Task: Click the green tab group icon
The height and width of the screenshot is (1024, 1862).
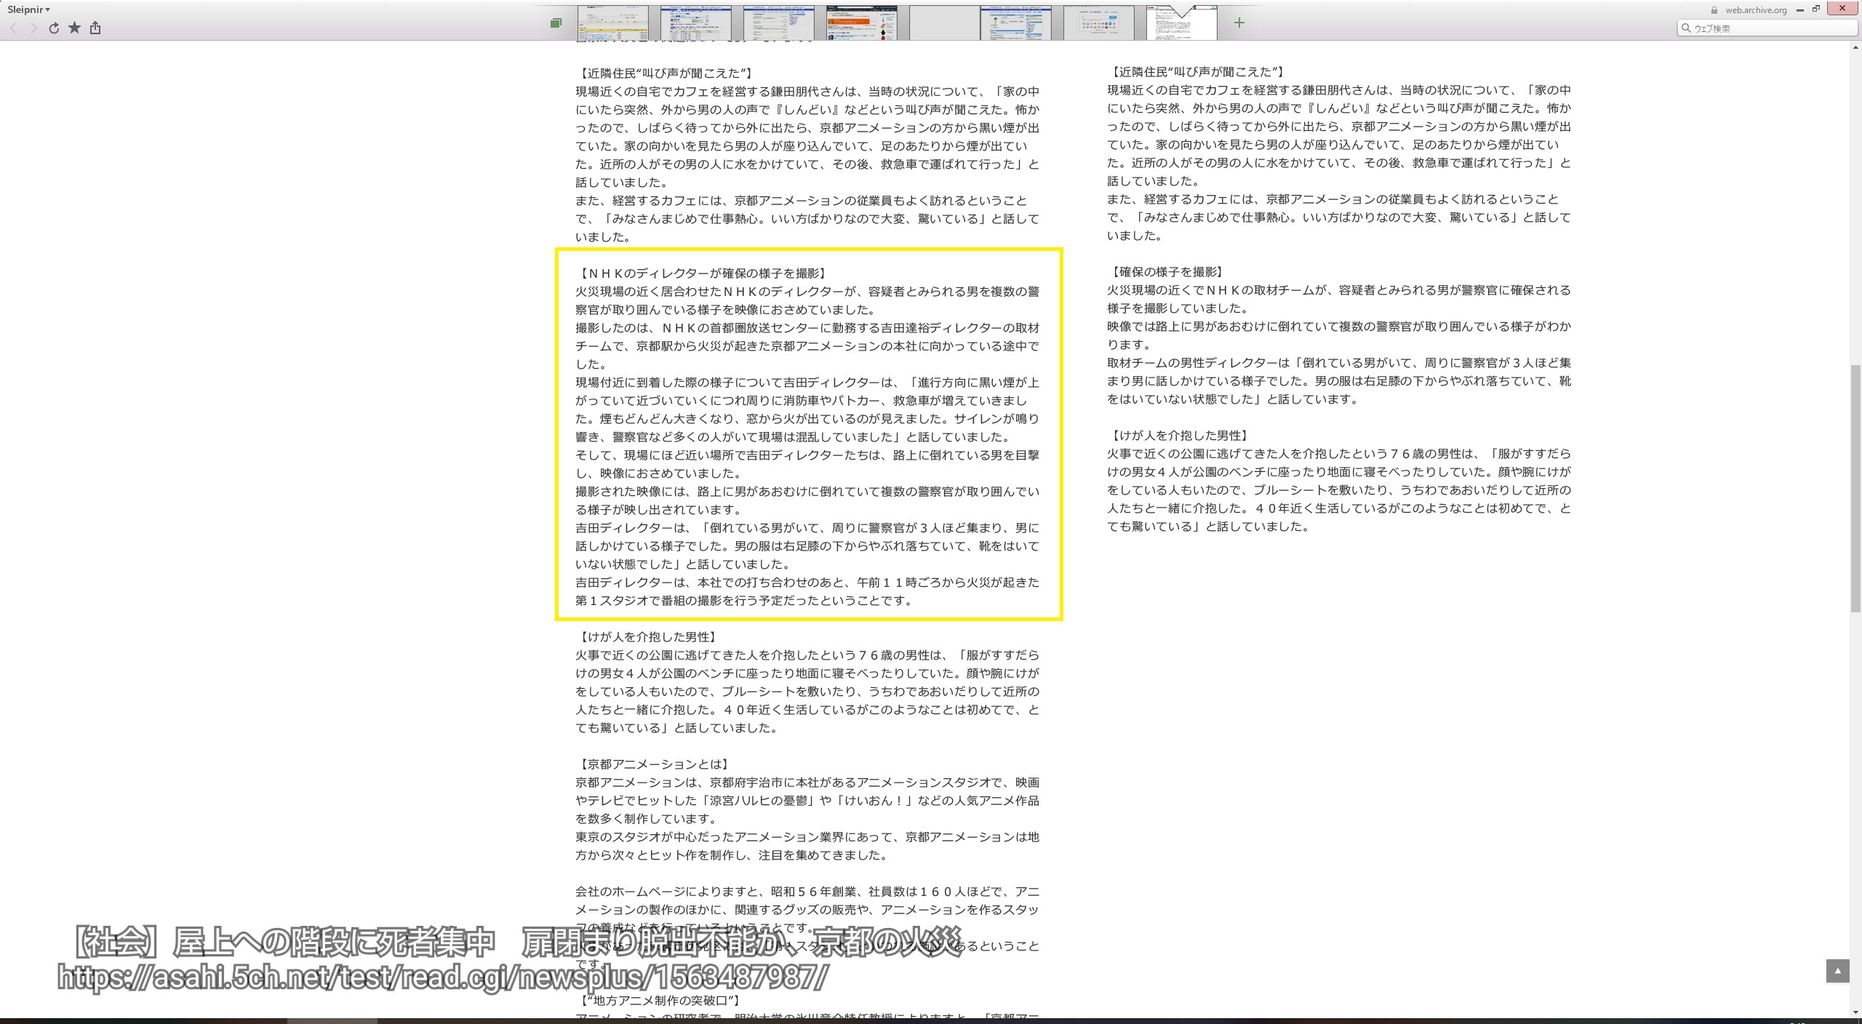Action: tap(556, 23)
